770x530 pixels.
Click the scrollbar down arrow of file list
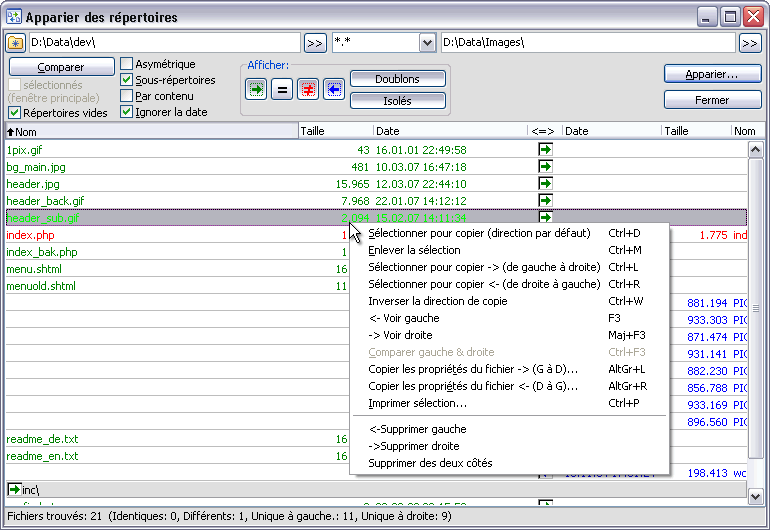tap(755, 497)
